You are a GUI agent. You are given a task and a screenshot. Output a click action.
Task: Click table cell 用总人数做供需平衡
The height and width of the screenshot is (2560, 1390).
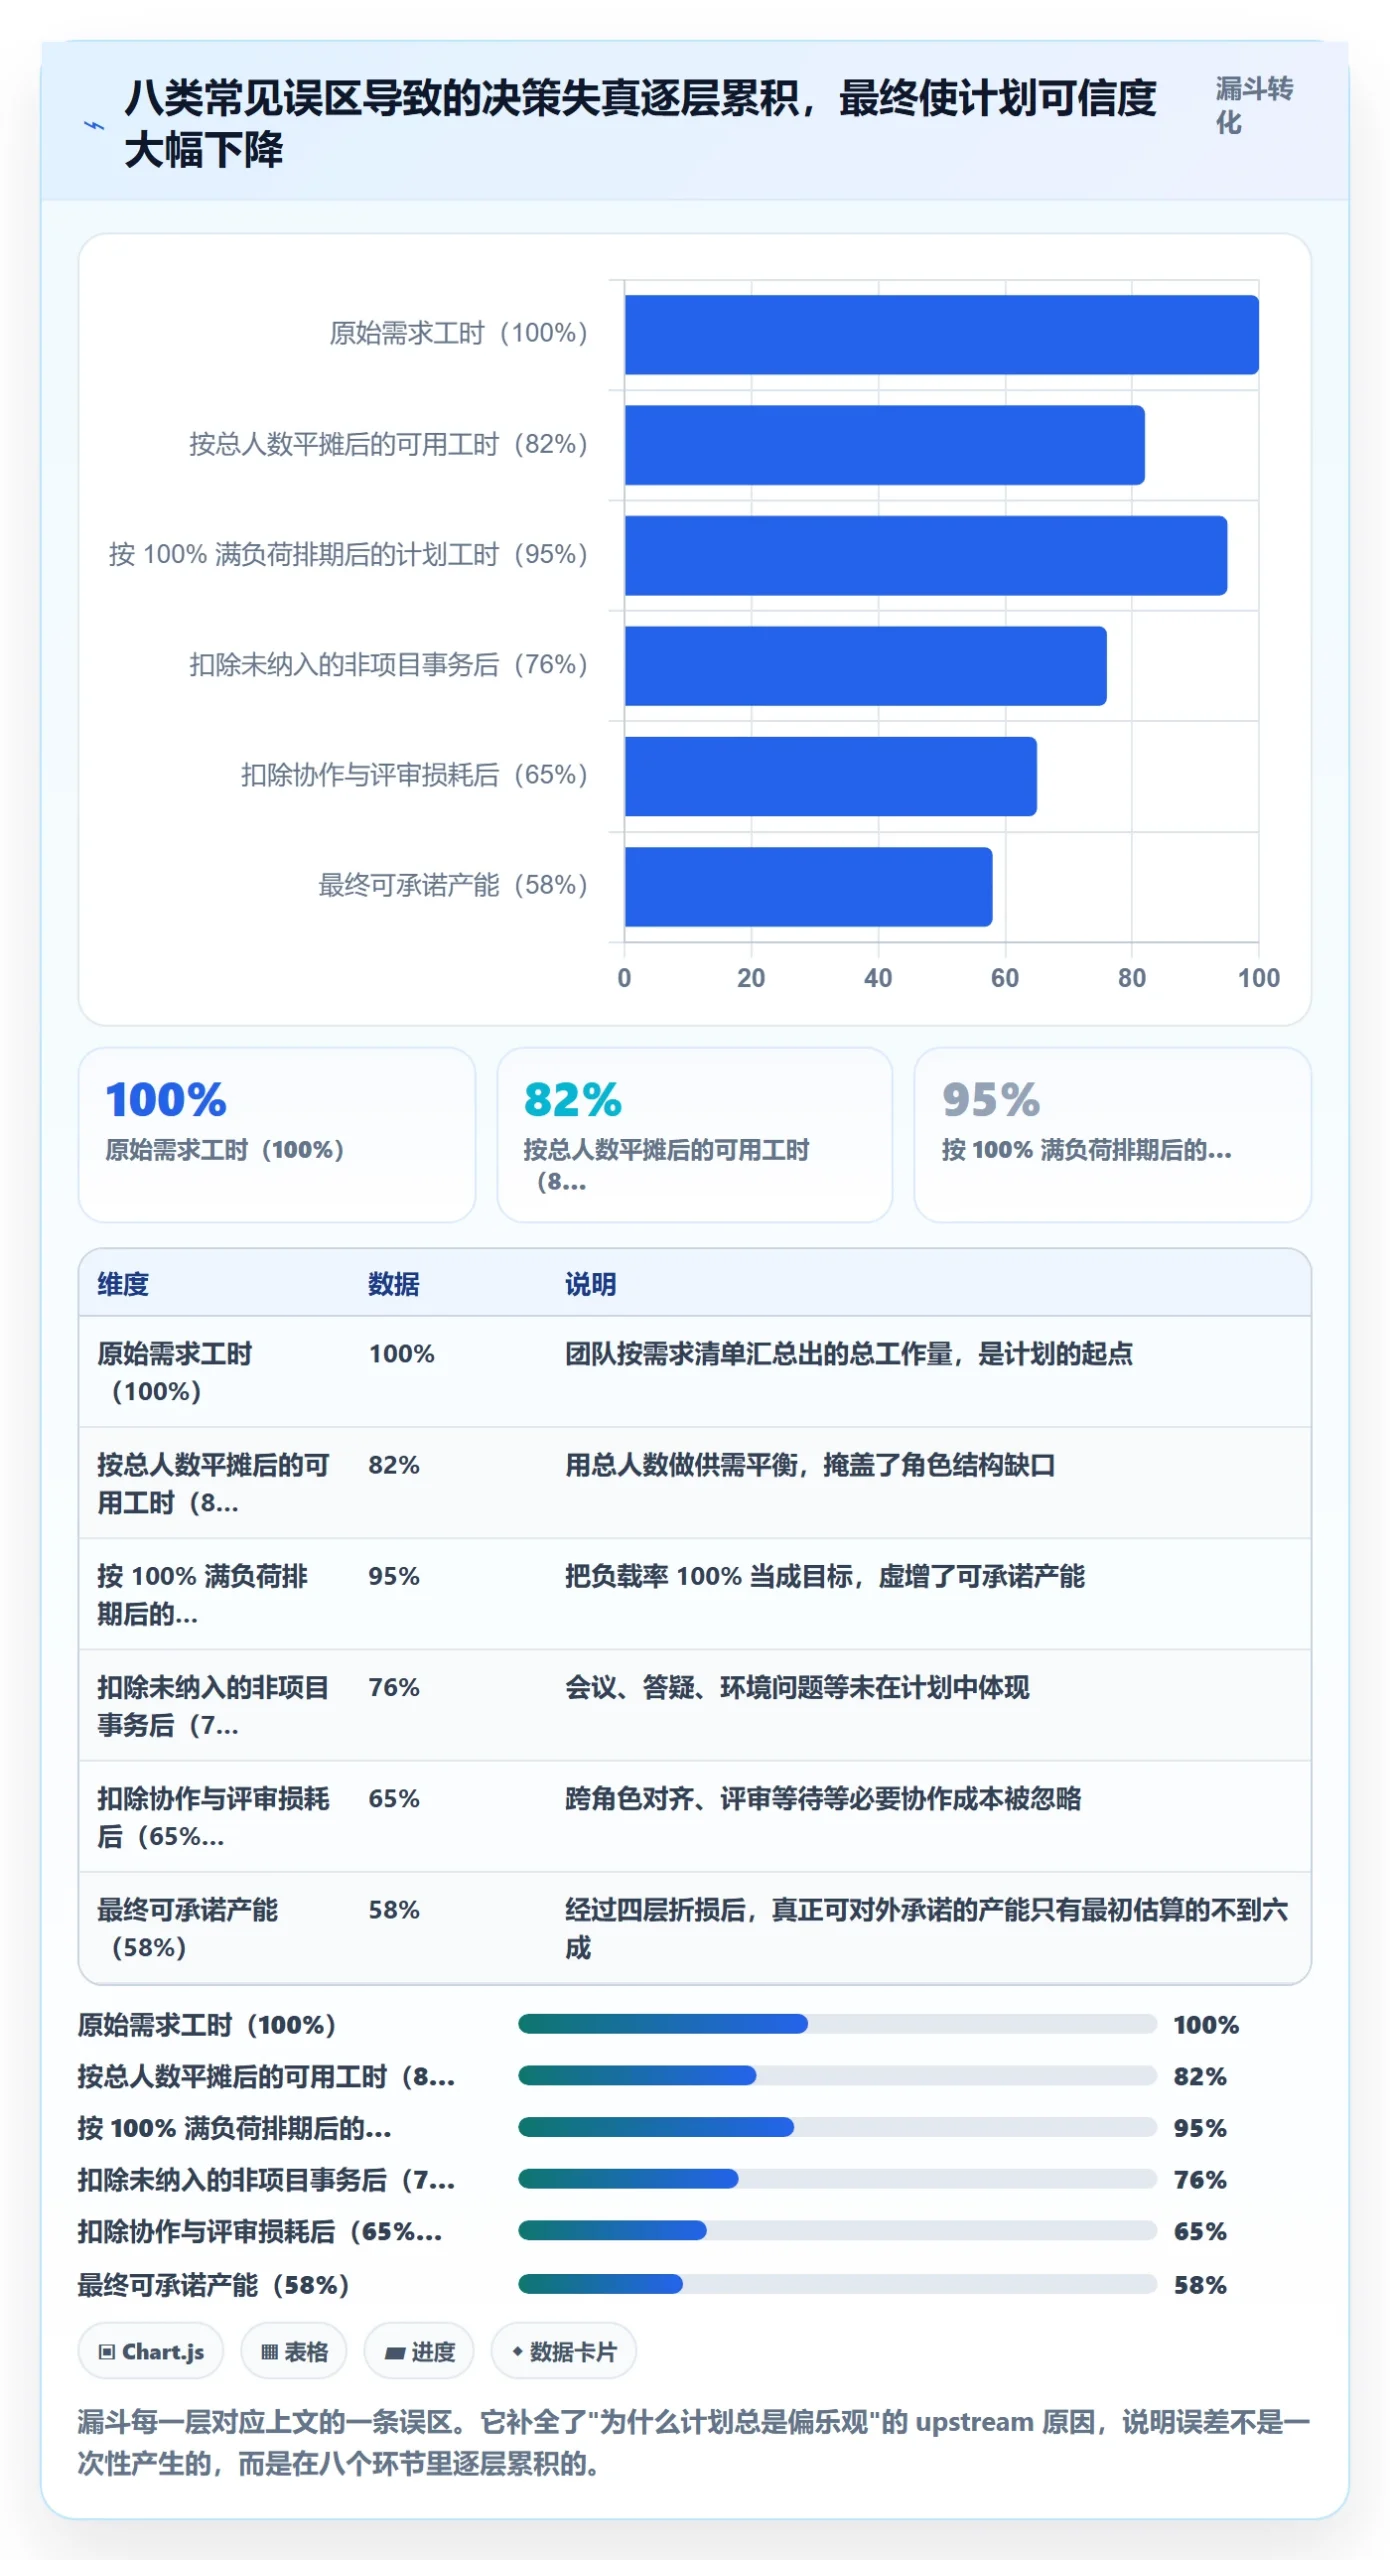click(x=810, y=1465)
